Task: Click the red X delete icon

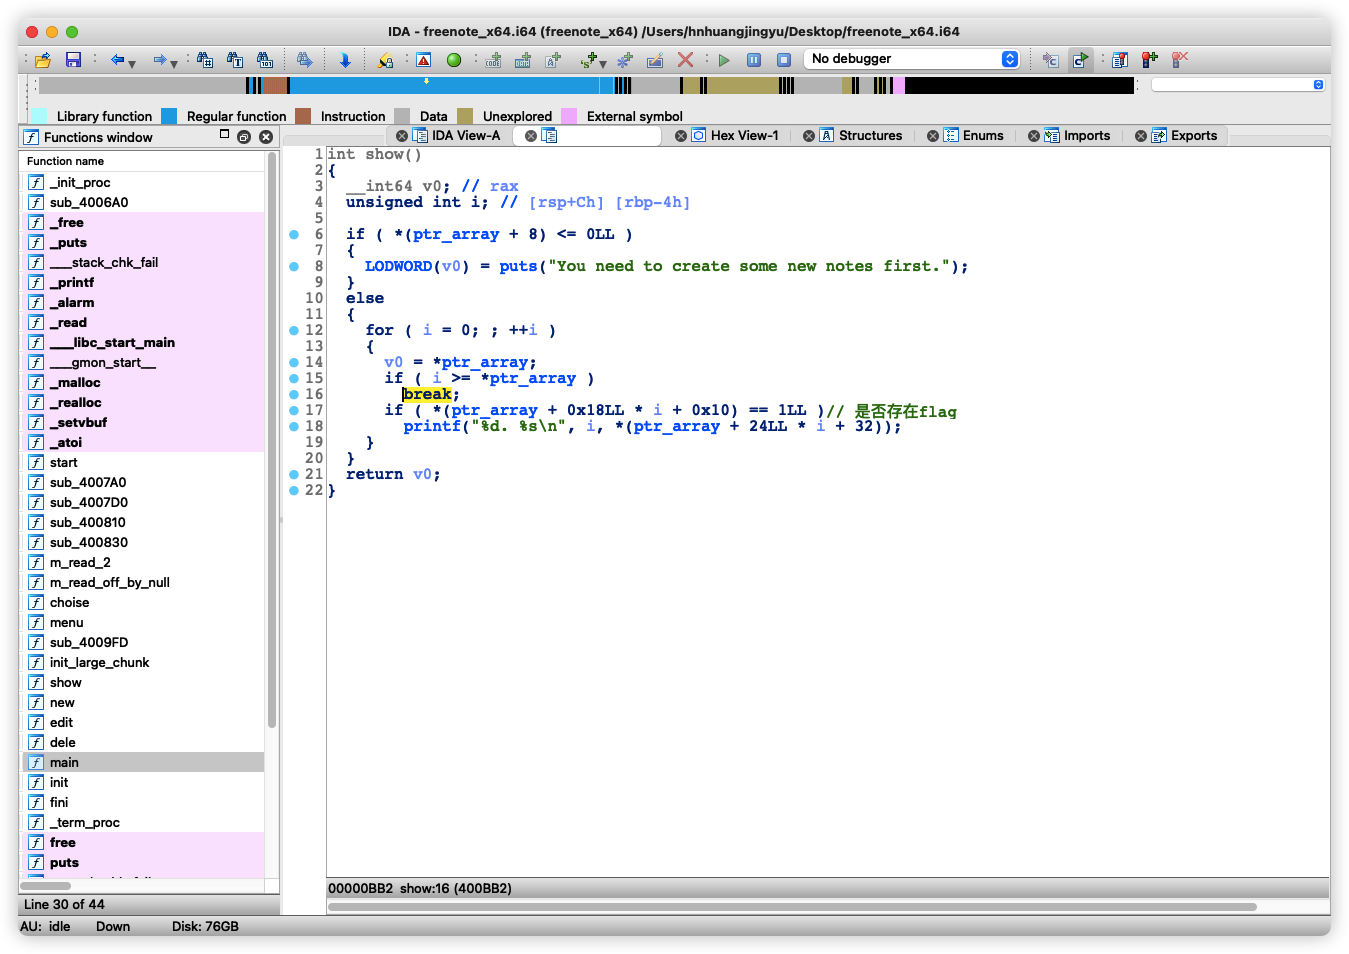Action: pyautogui.click(x=685, y=60)
